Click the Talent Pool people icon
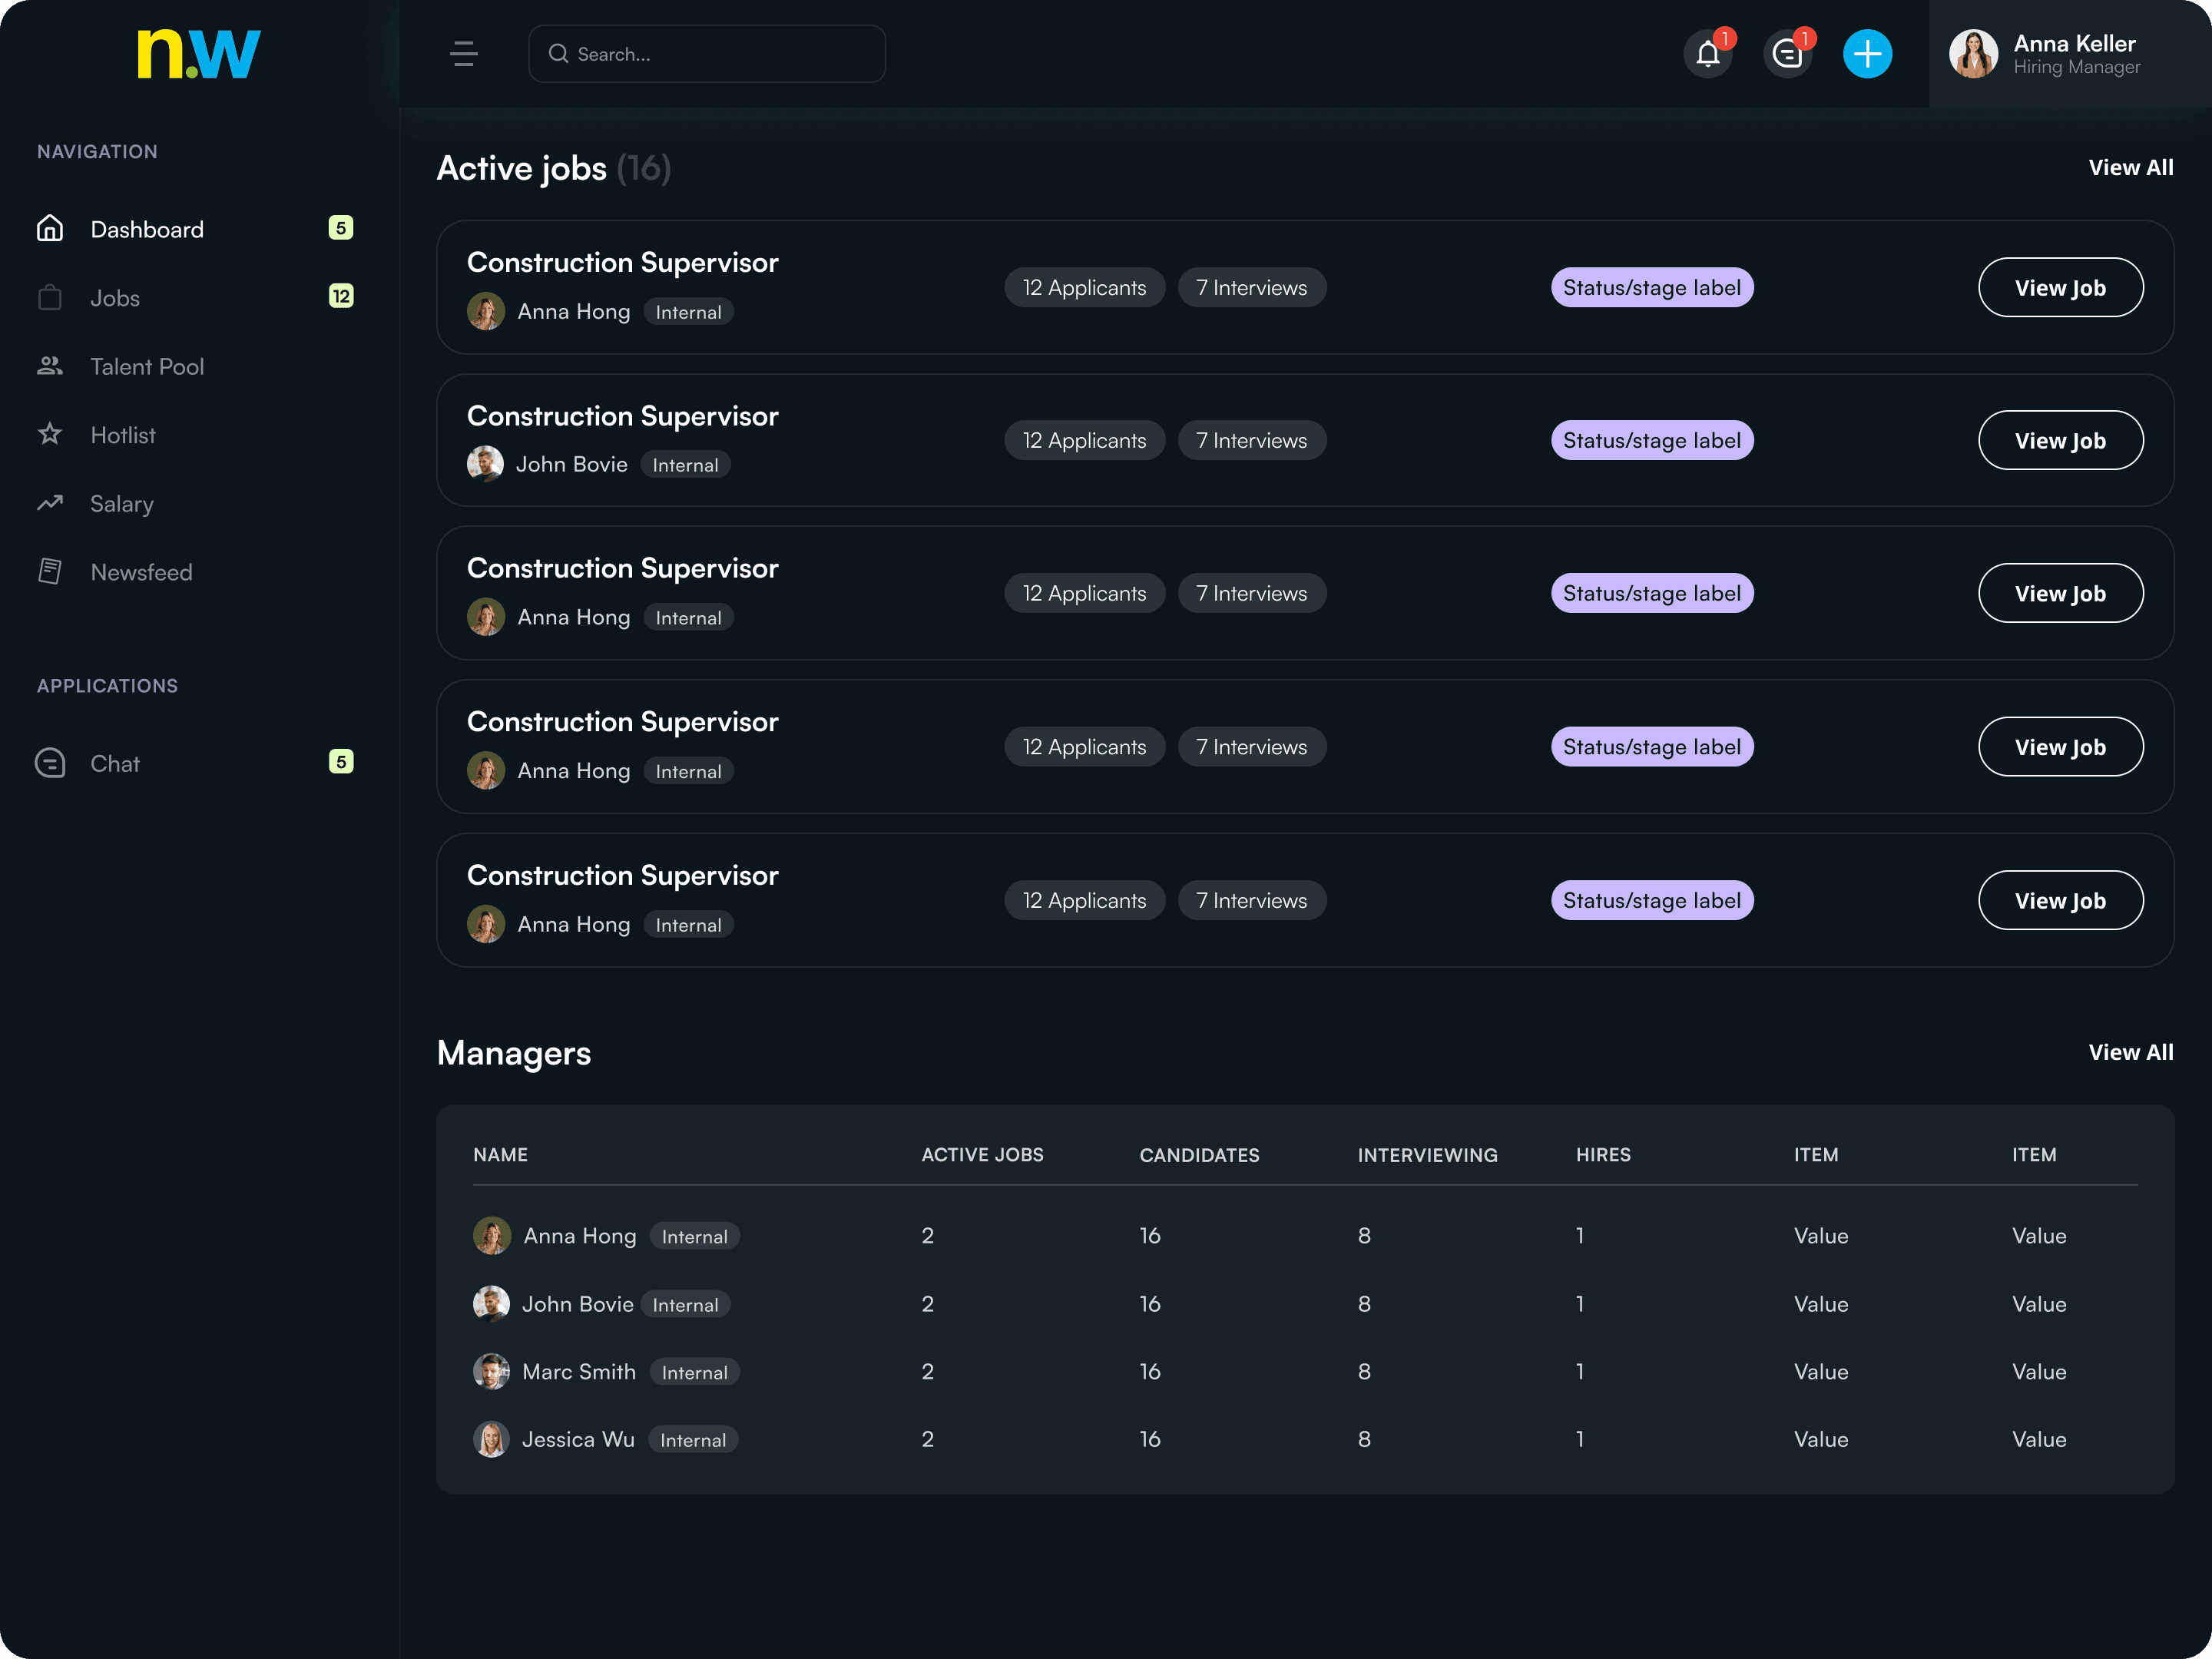Image resolution: width=2212 pixels, height=1659 pixels. [50, 366]
